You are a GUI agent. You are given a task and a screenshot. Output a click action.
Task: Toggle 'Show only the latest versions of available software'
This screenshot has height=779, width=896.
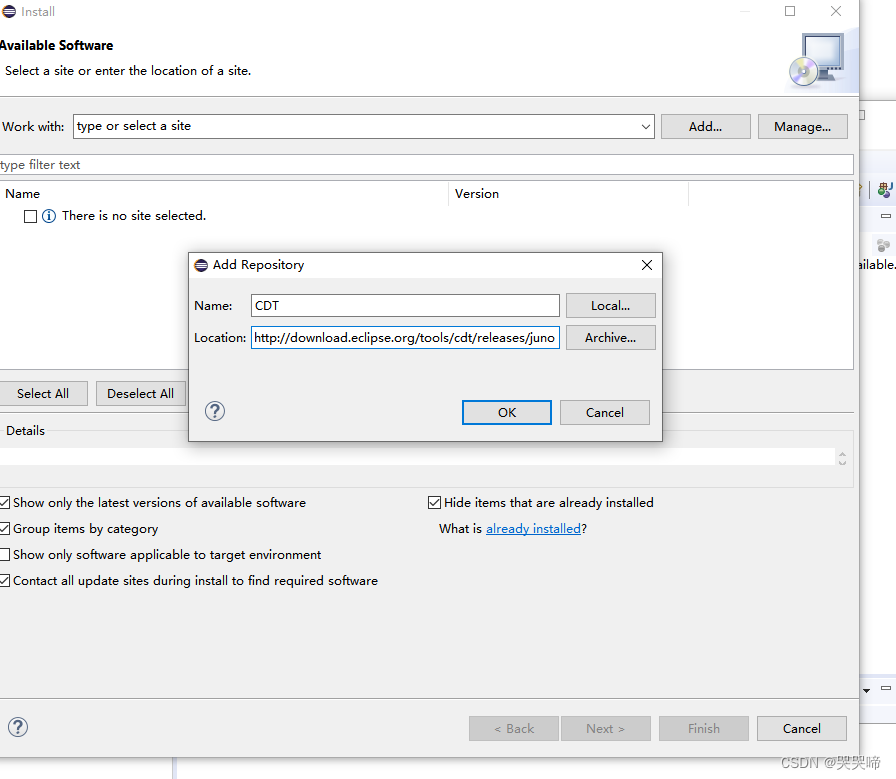(x=5, y=503)
